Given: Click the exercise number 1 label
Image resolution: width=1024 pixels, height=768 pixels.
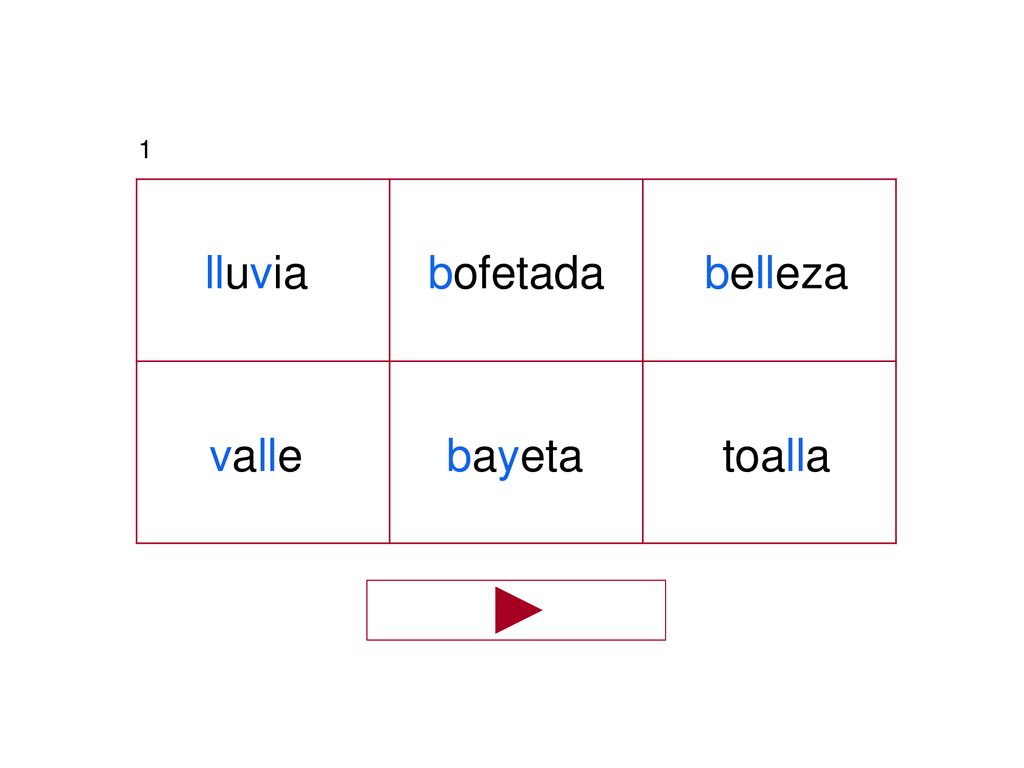Looking at the screenshot, I should tap(145, 150).
